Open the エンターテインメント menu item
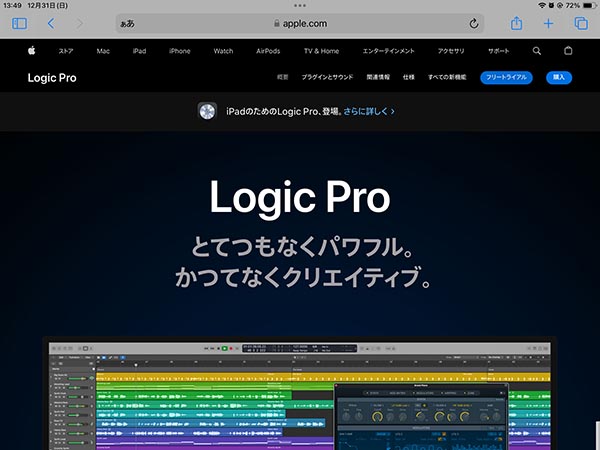 [388, 51]
